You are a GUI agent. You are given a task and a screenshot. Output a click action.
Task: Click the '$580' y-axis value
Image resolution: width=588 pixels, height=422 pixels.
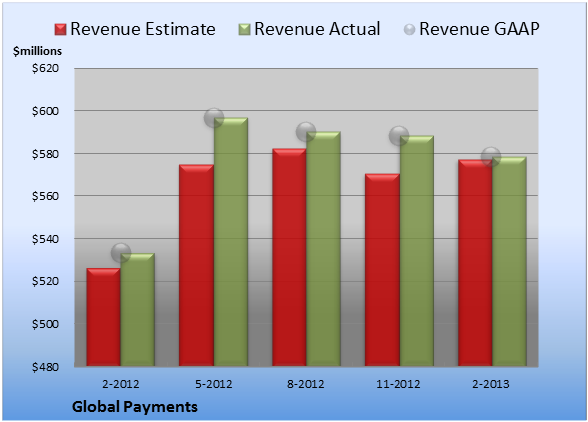(x=45, y=154)
